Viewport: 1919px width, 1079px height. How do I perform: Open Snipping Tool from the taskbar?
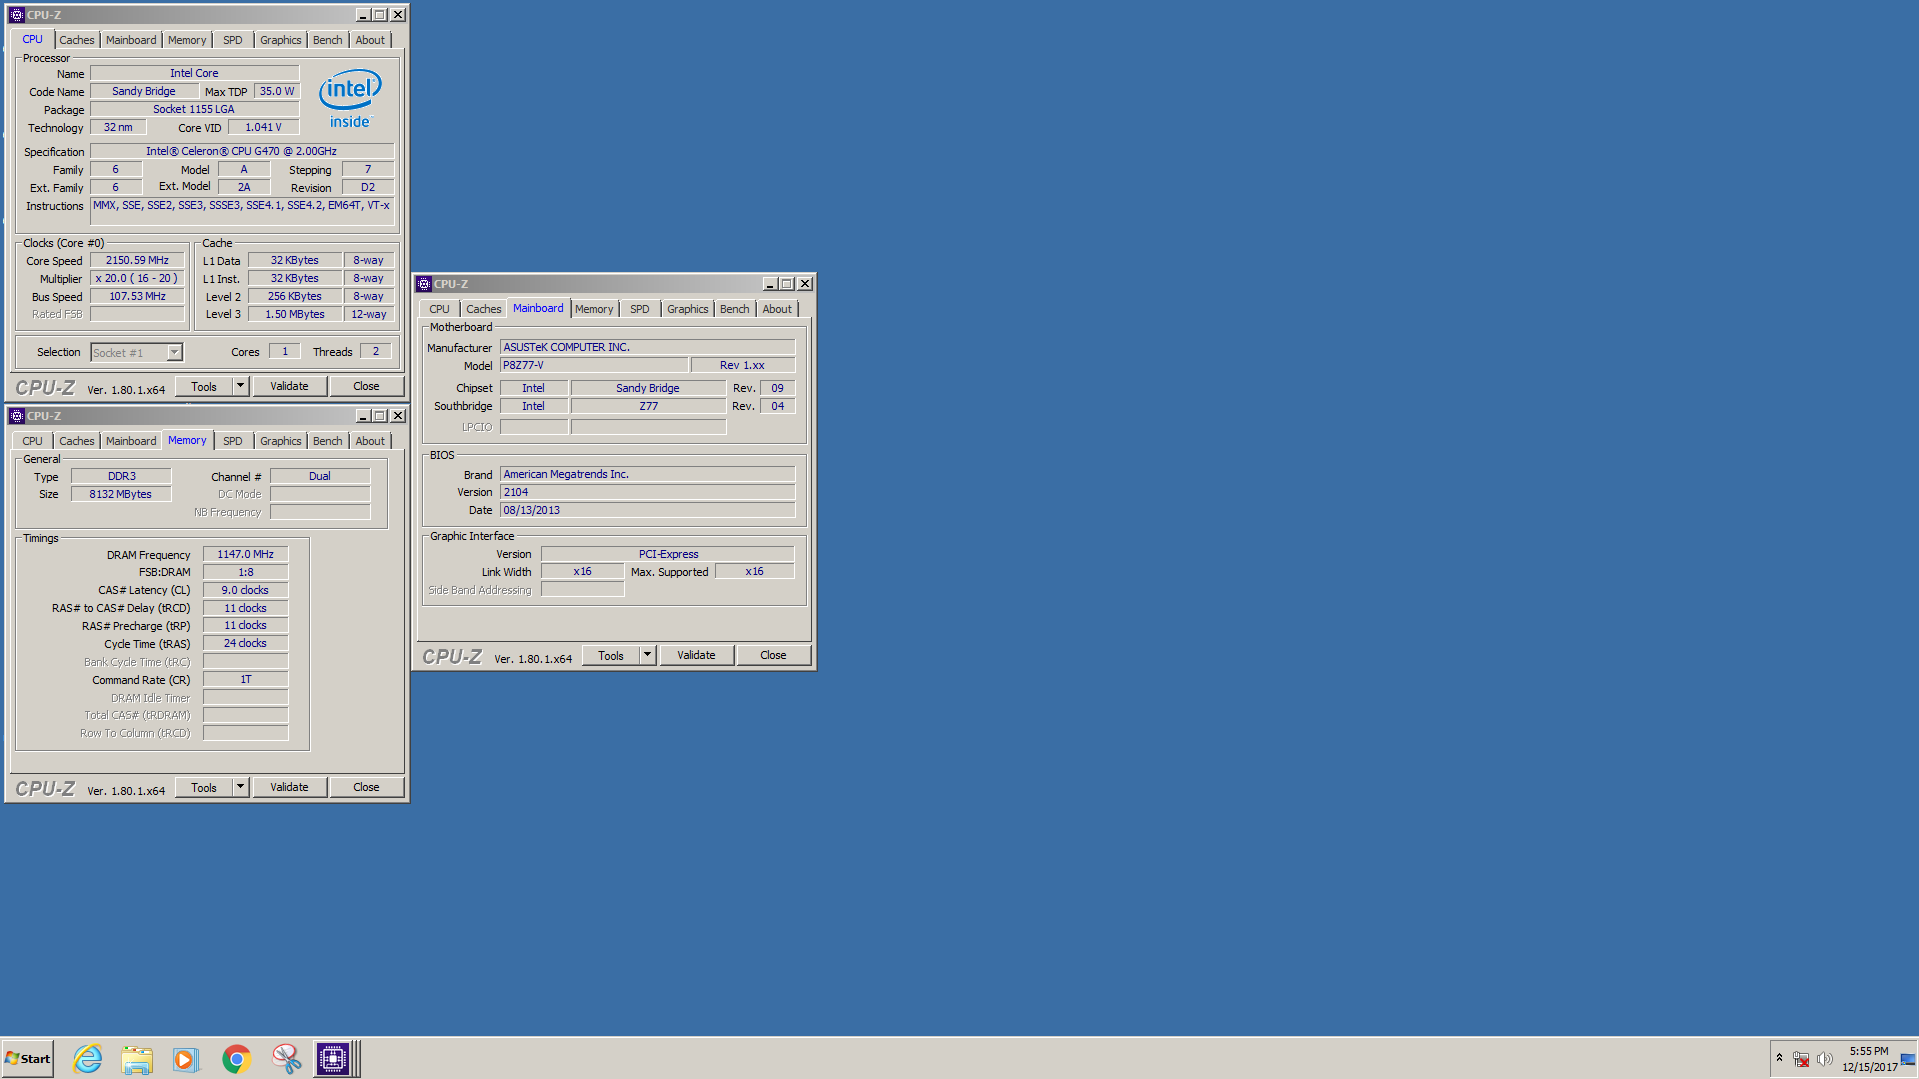[286, 1058]
